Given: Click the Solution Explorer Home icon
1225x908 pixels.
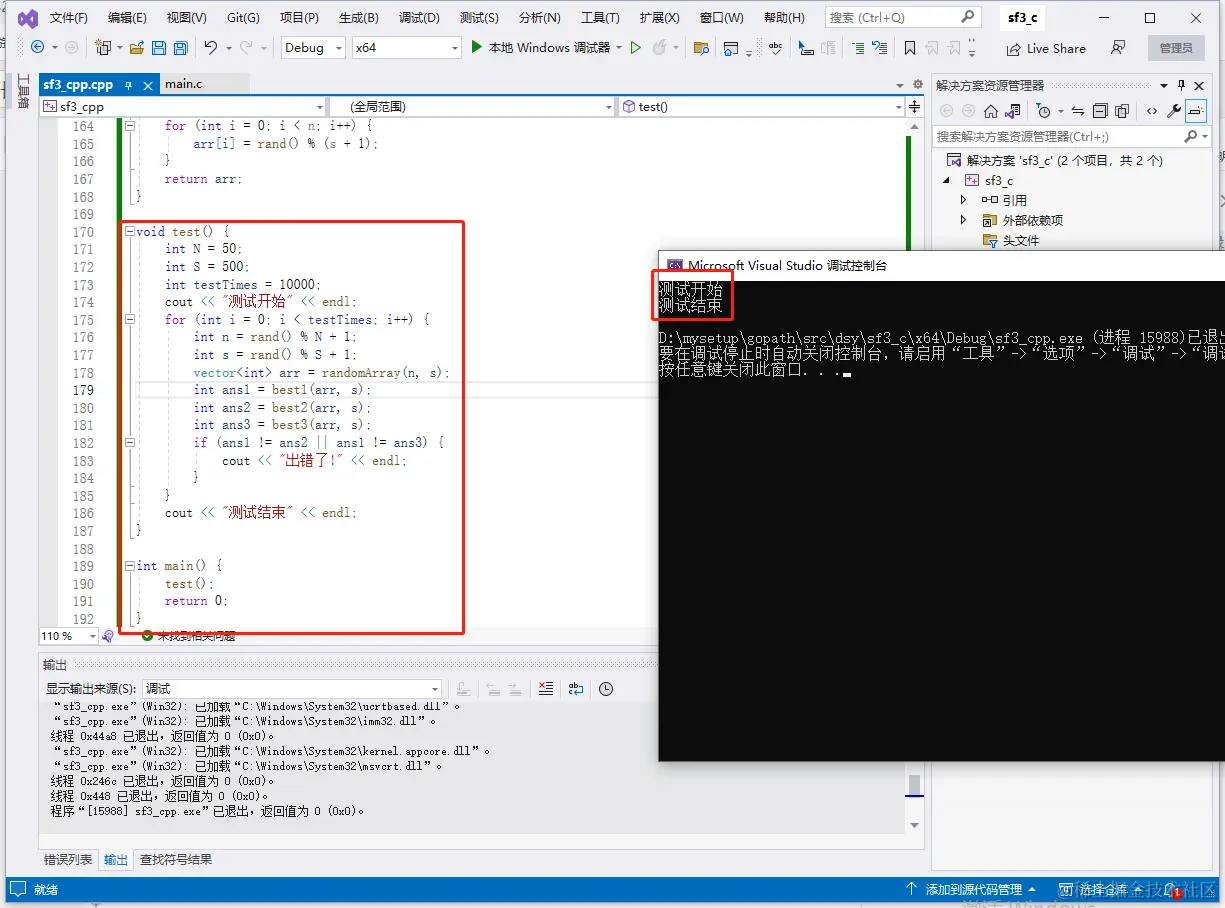Looking at the screenshot, I should (991, 111).
